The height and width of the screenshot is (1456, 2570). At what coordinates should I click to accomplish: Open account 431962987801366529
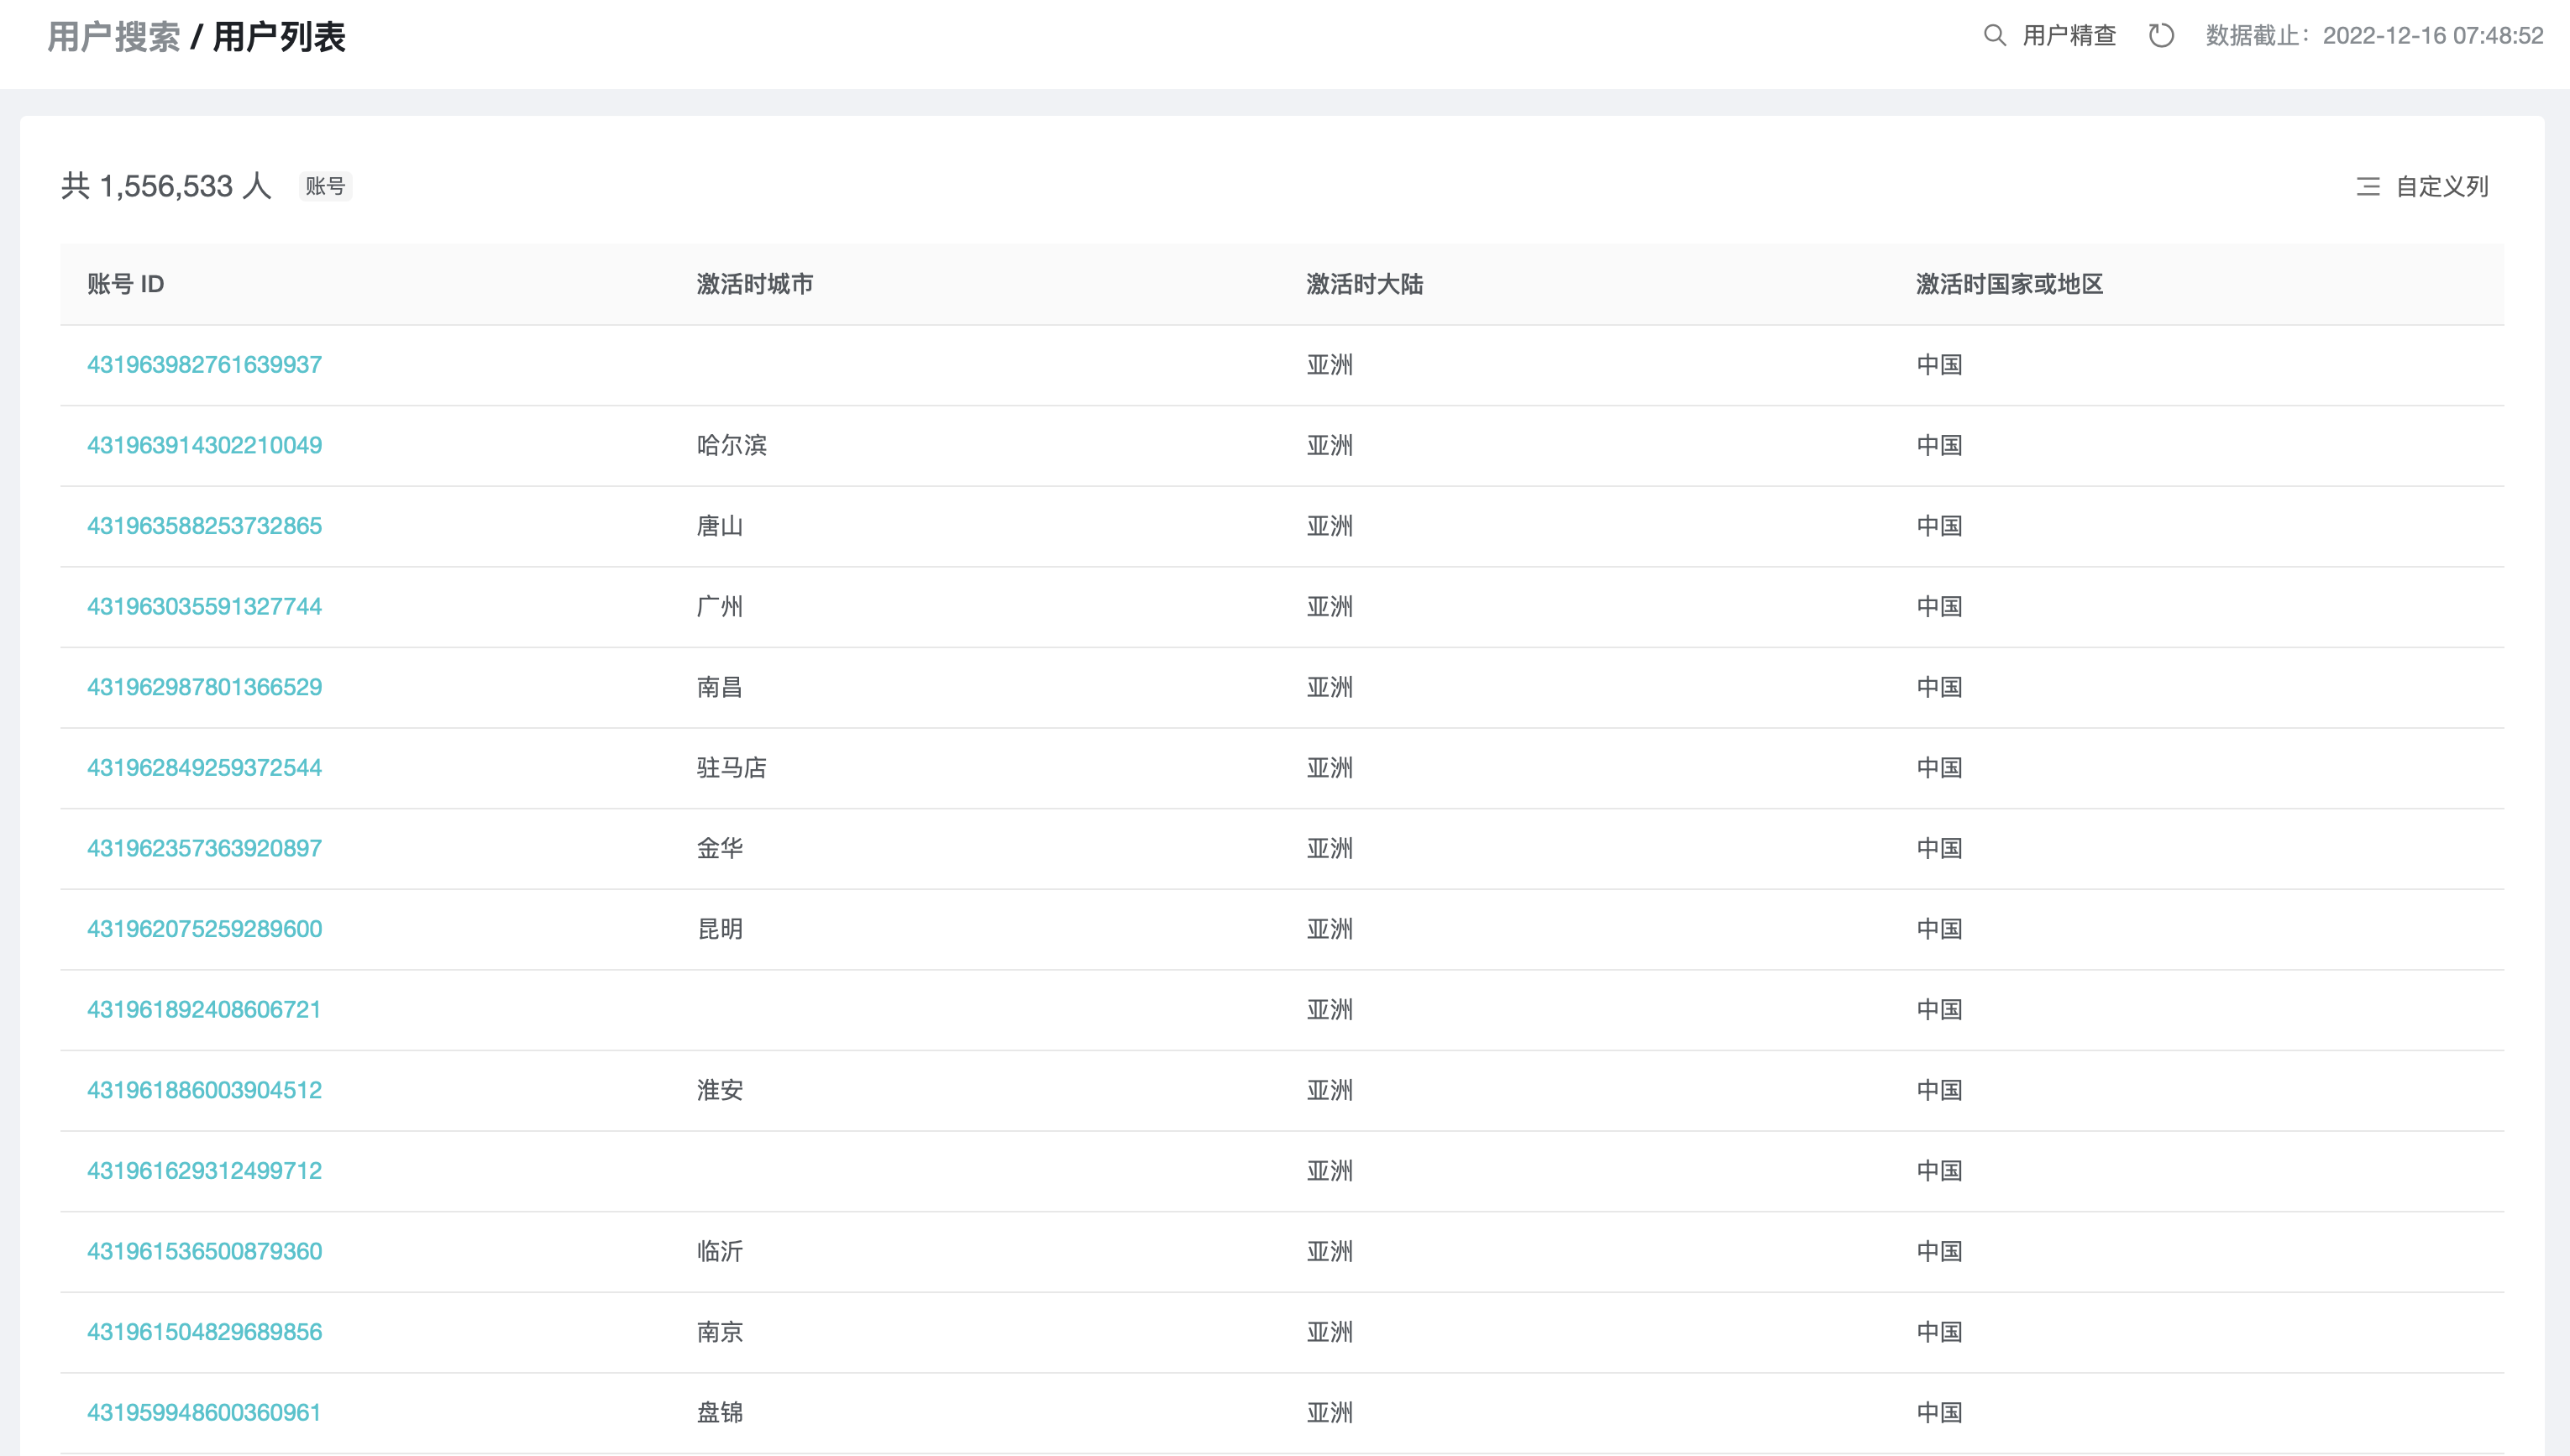[204, 687]
